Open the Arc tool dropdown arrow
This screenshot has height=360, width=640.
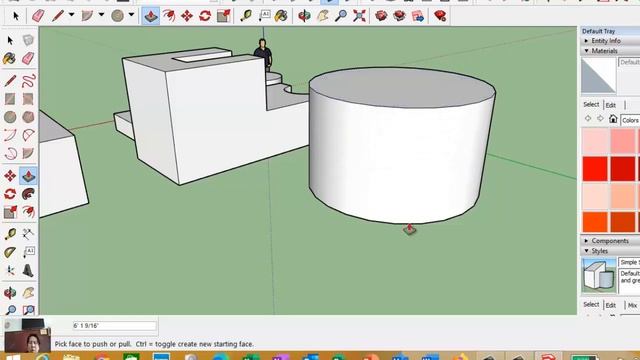coord(101,15)
